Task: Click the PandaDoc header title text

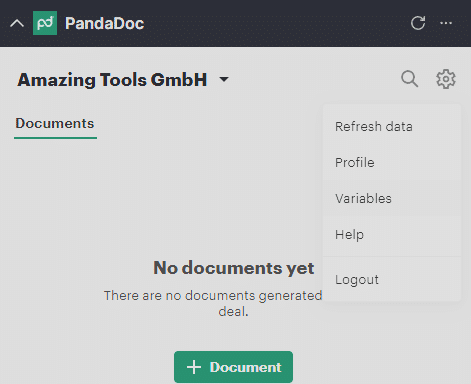Action: click(x=104, y=23)
